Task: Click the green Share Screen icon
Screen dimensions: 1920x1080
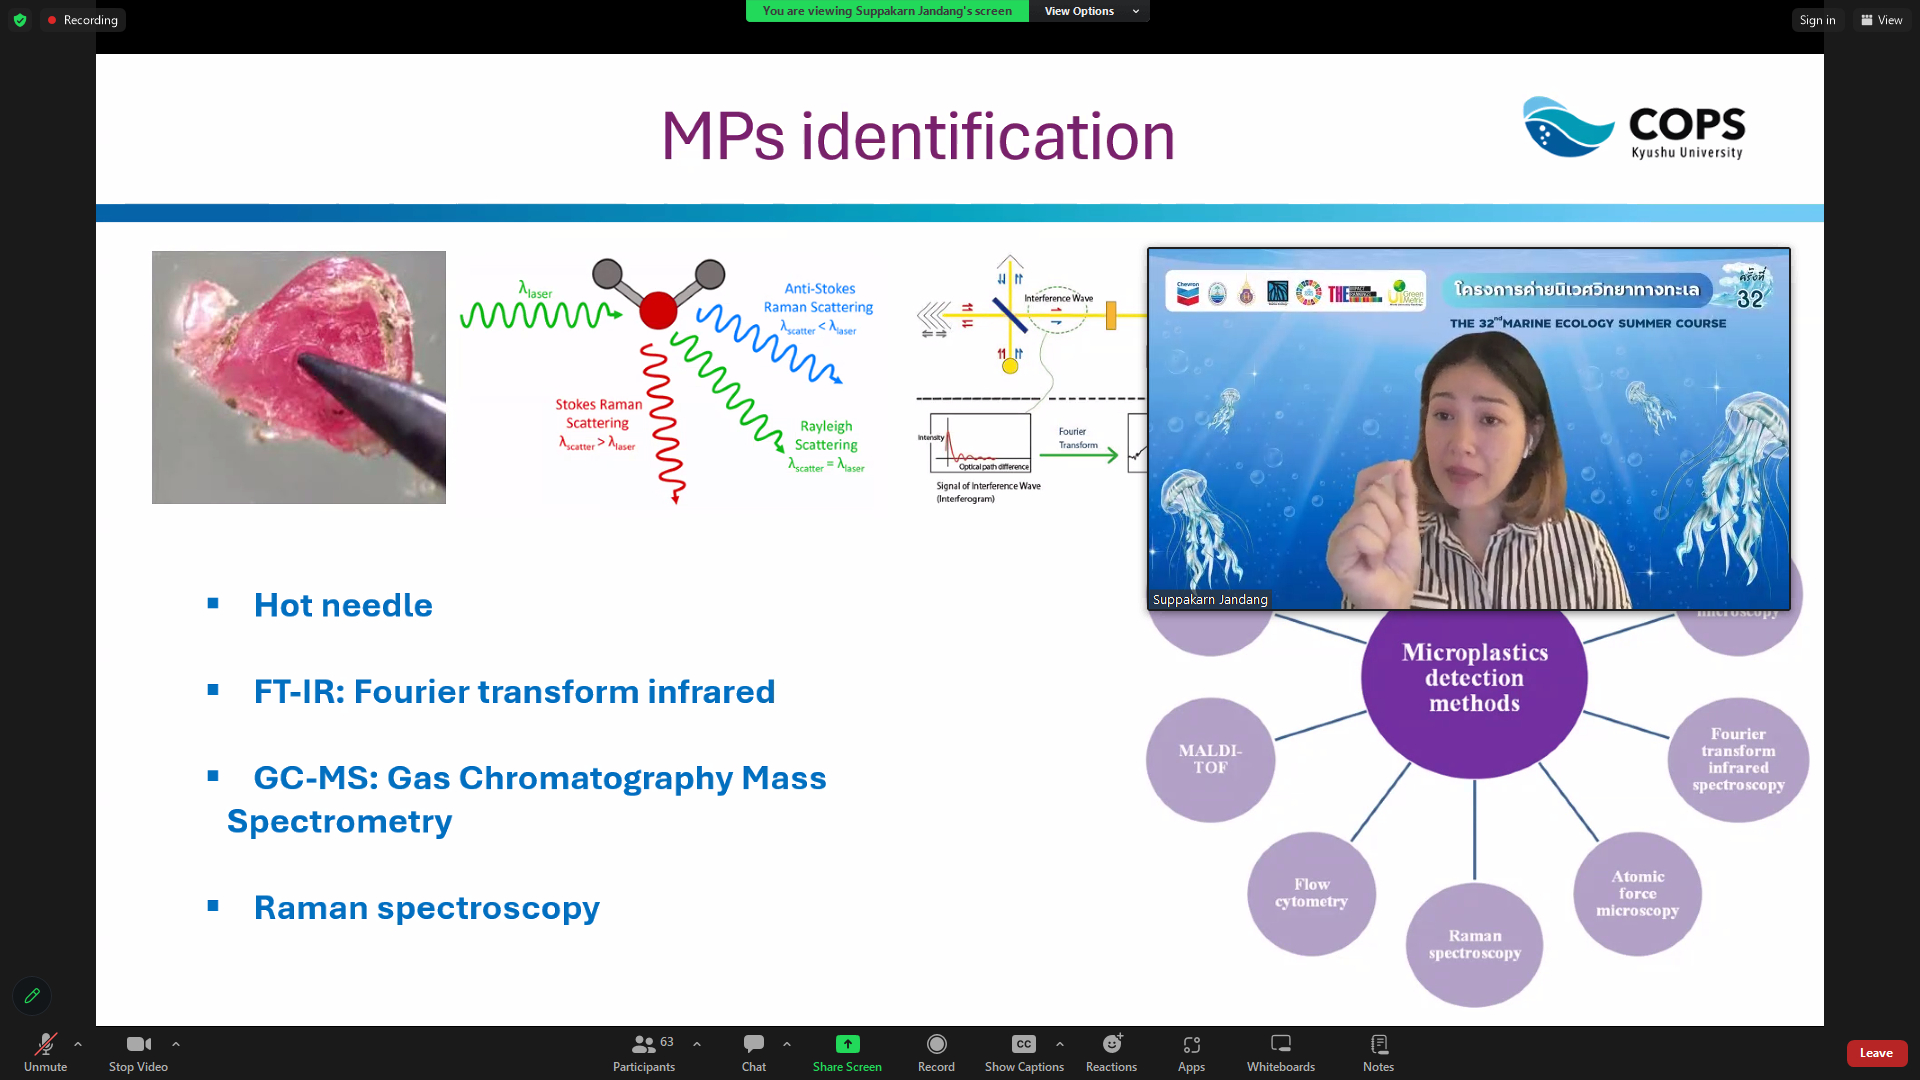Action: (847, 1044)
